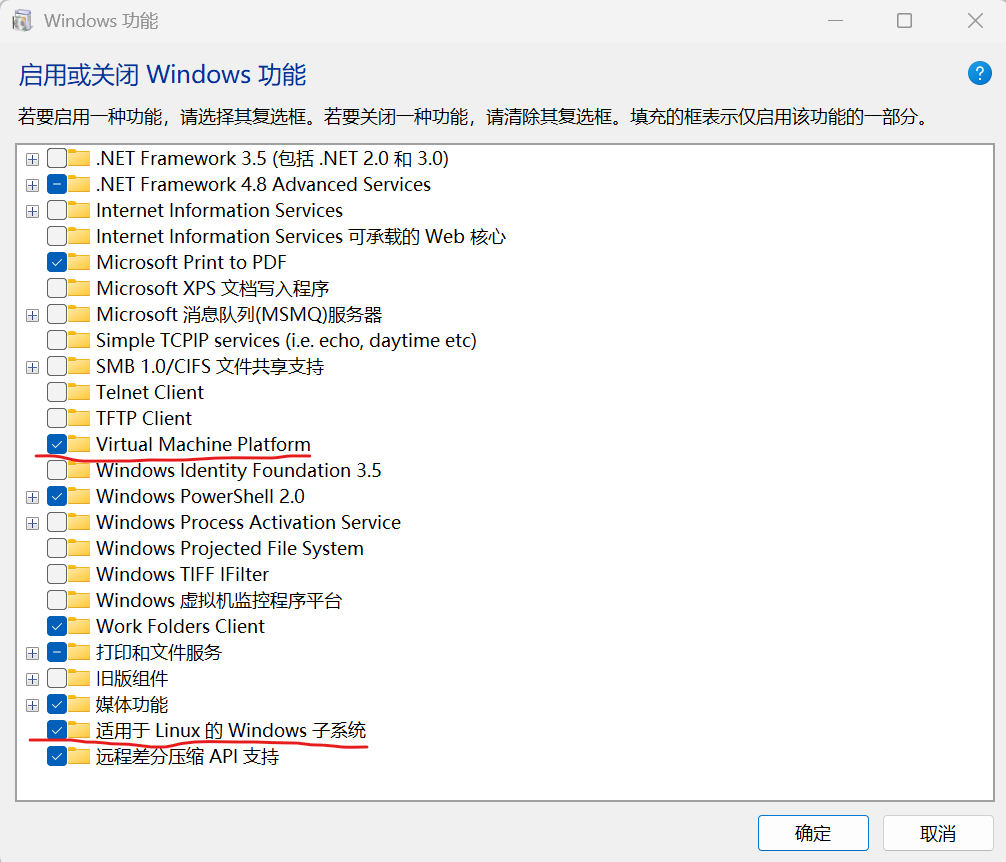Select the Windows TIFF IFilter label

pyautogui.click(x=182, y=574)
